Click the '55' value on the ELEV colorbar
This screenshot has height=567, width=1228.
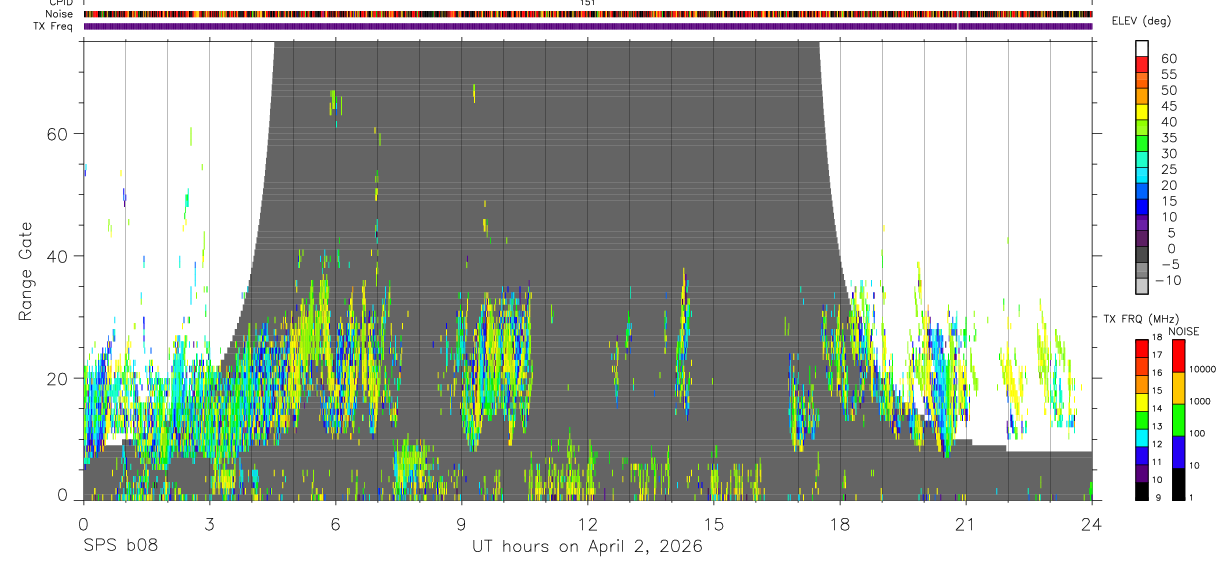click(1168, 74)
